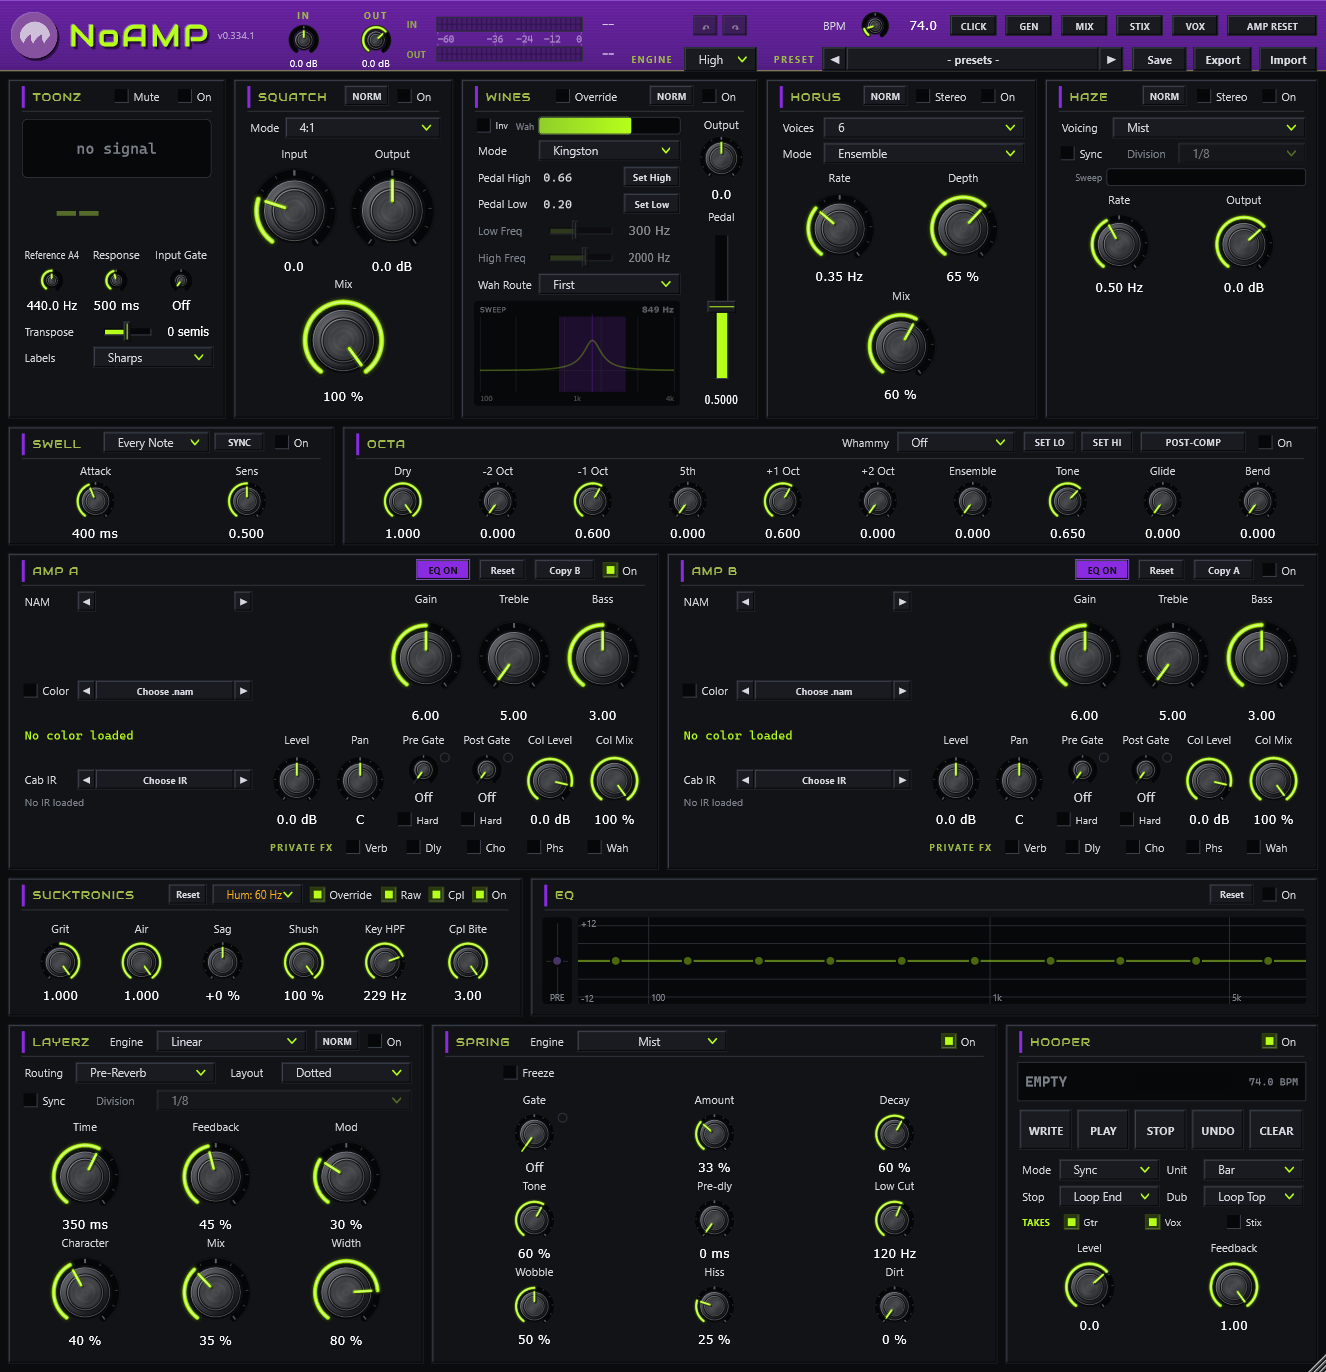Click the Save preset button
The height and width of the screenshot is (1372, 1326).
point(1159,60)
